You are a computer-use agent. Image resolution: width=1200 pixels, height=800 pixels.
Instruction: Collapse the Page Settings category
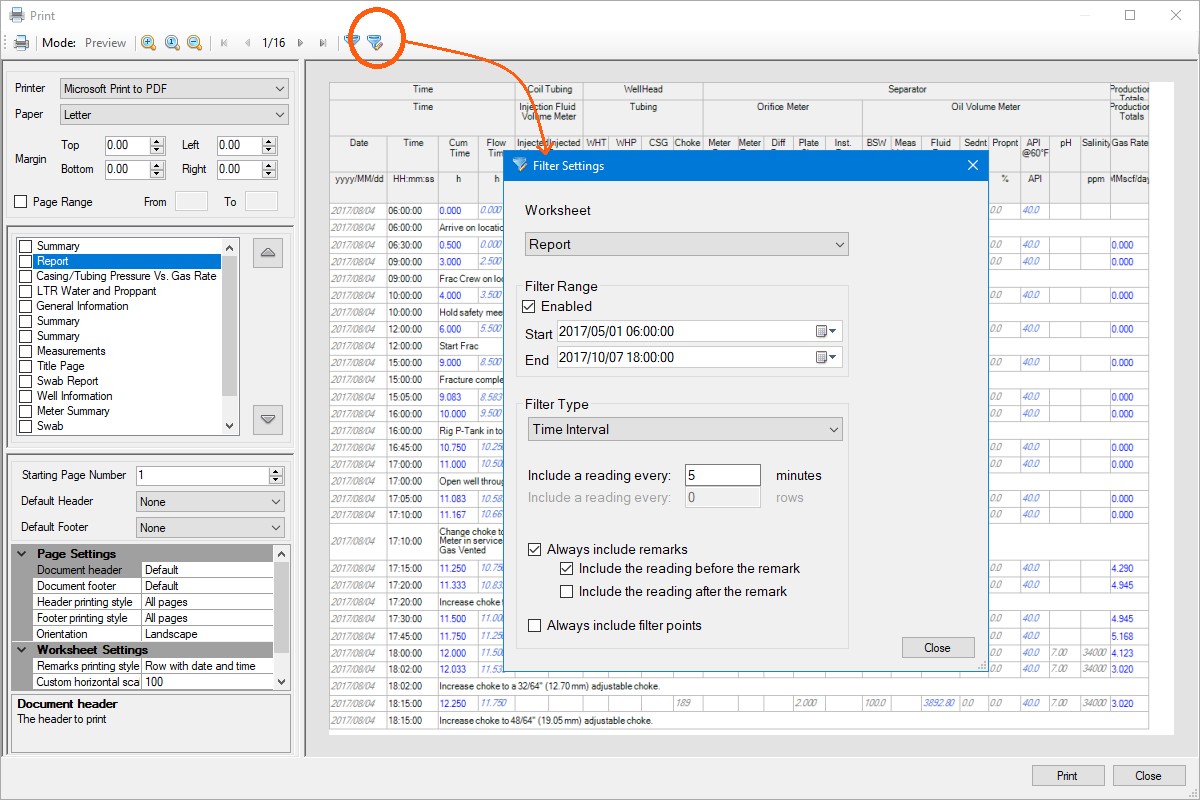[21, 554]
